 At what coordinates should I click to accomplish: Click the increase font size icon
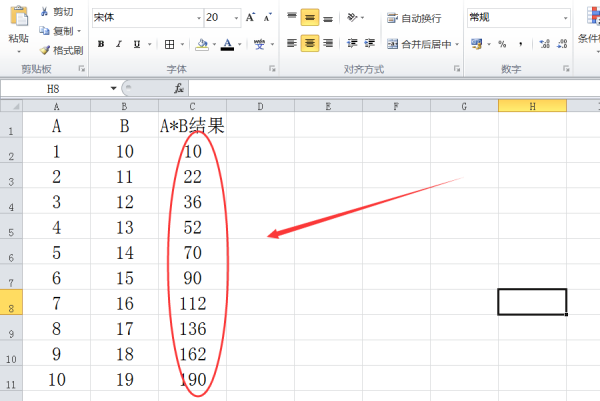(x=250, y=17)
